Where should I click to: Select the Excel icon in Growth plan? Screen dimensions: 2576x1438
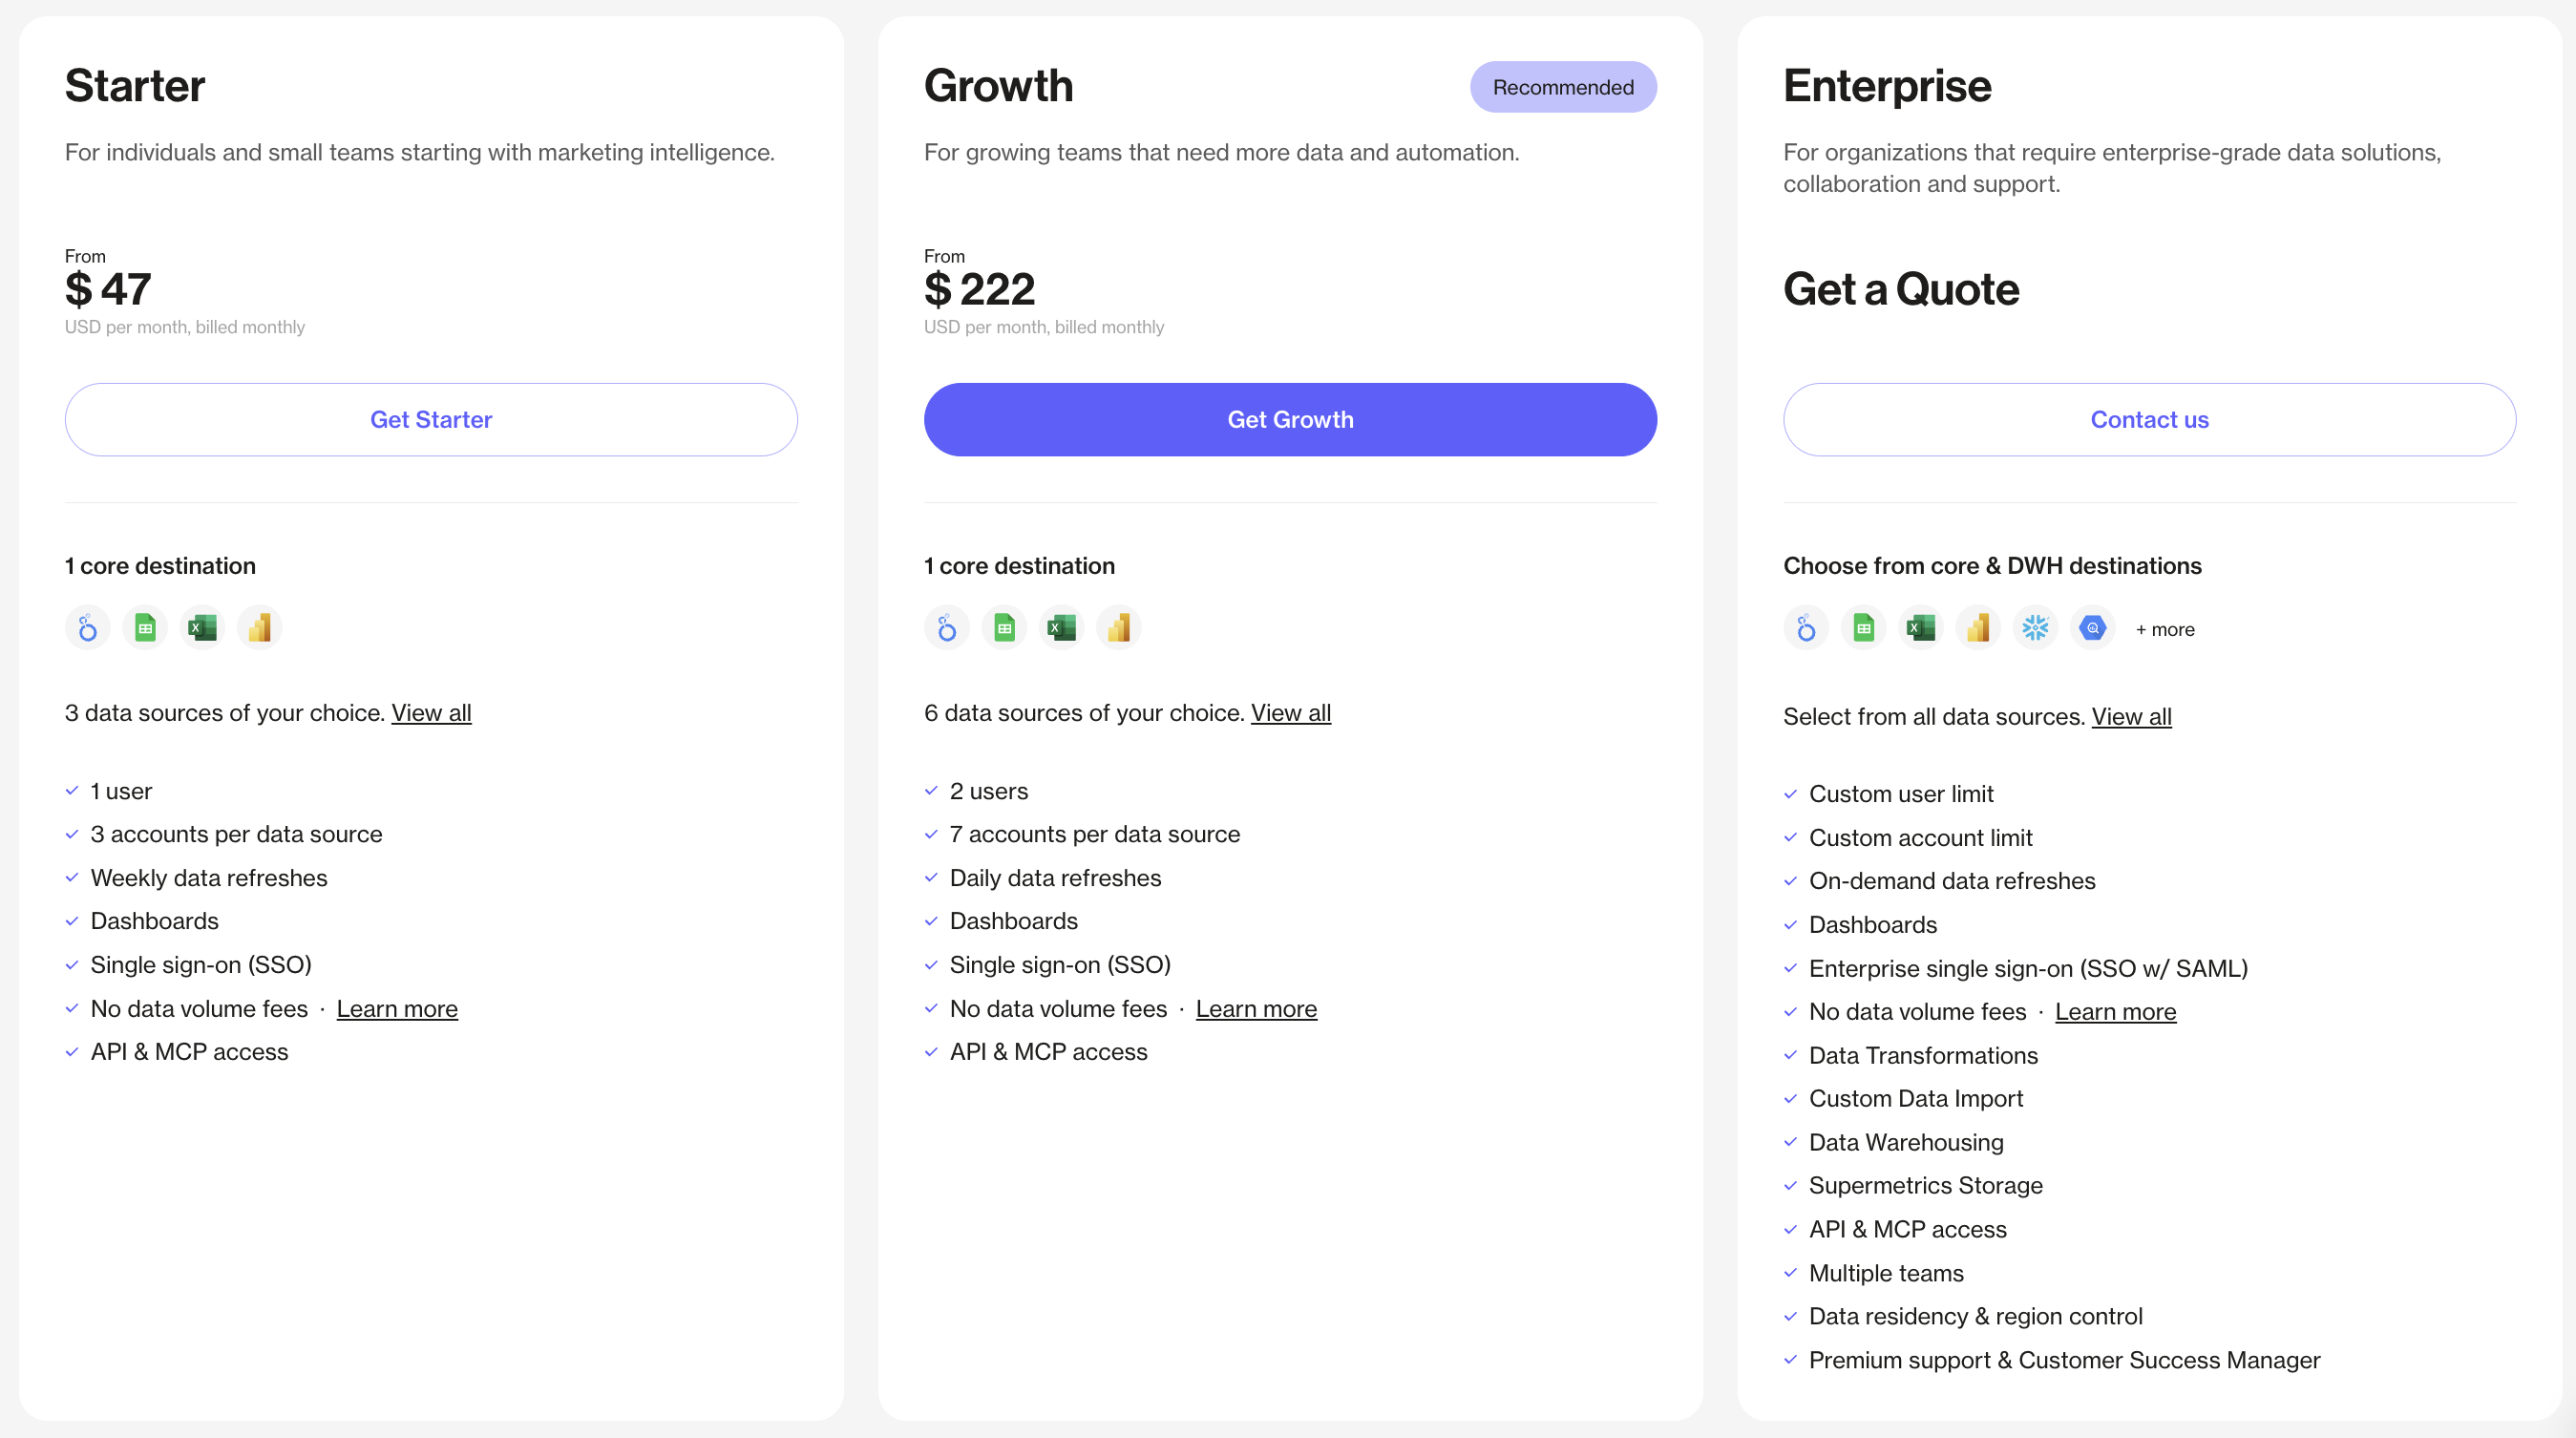1061,627
